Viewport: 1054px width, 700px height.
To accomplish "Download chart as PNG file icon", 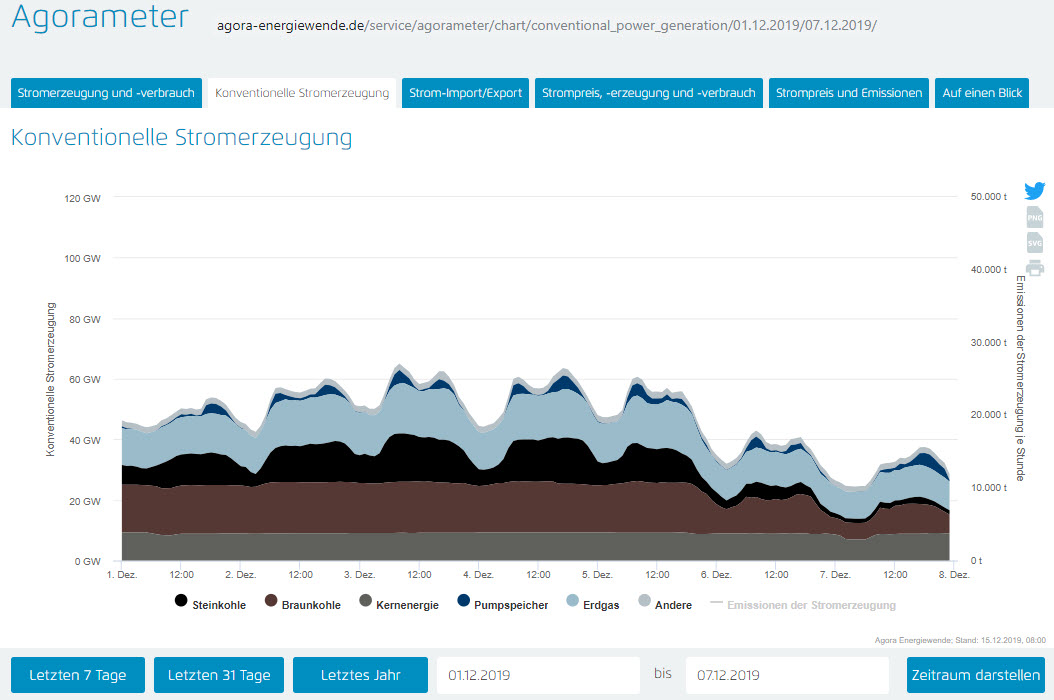I will [x=1034, y=218].
